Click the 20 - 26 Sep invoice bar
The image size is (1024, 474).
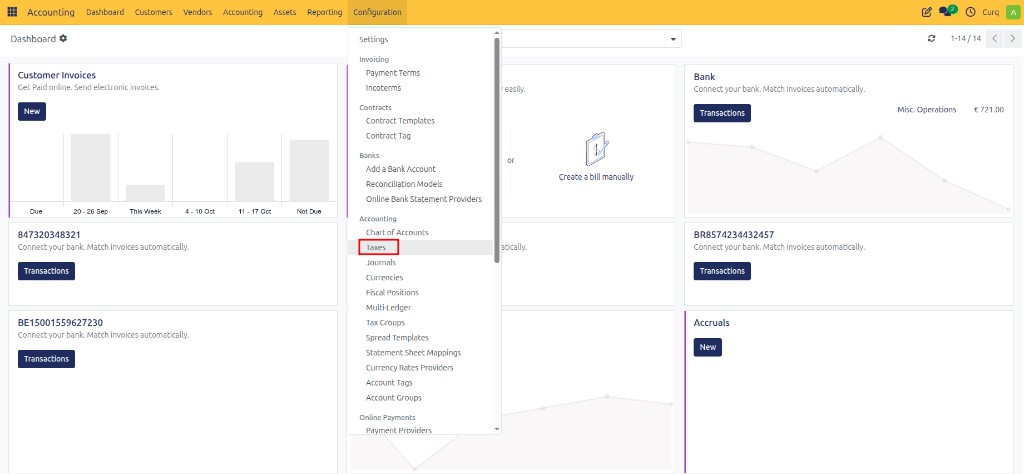[x=91, y=167]
